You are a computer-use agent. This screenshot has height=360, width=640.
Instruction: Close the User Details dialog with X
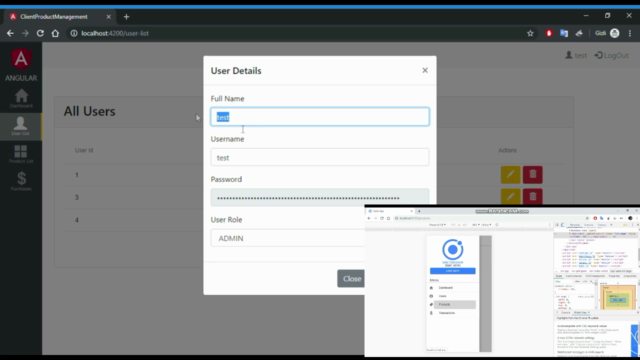pyautogui.click(x=425, y=70)
